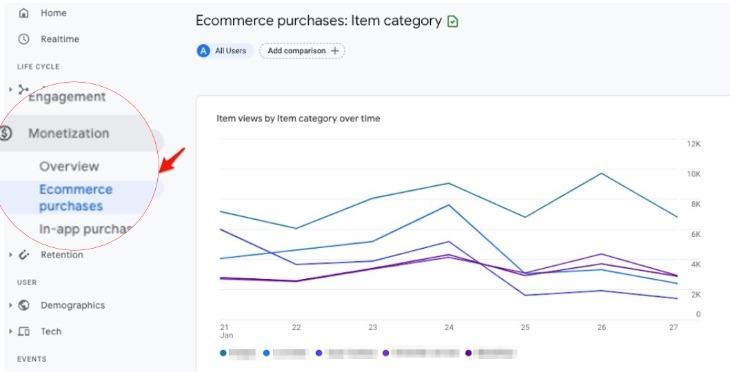The image size is (730, 372).
Task: Expand the Tech section arrow
Action: pos(11,331)
